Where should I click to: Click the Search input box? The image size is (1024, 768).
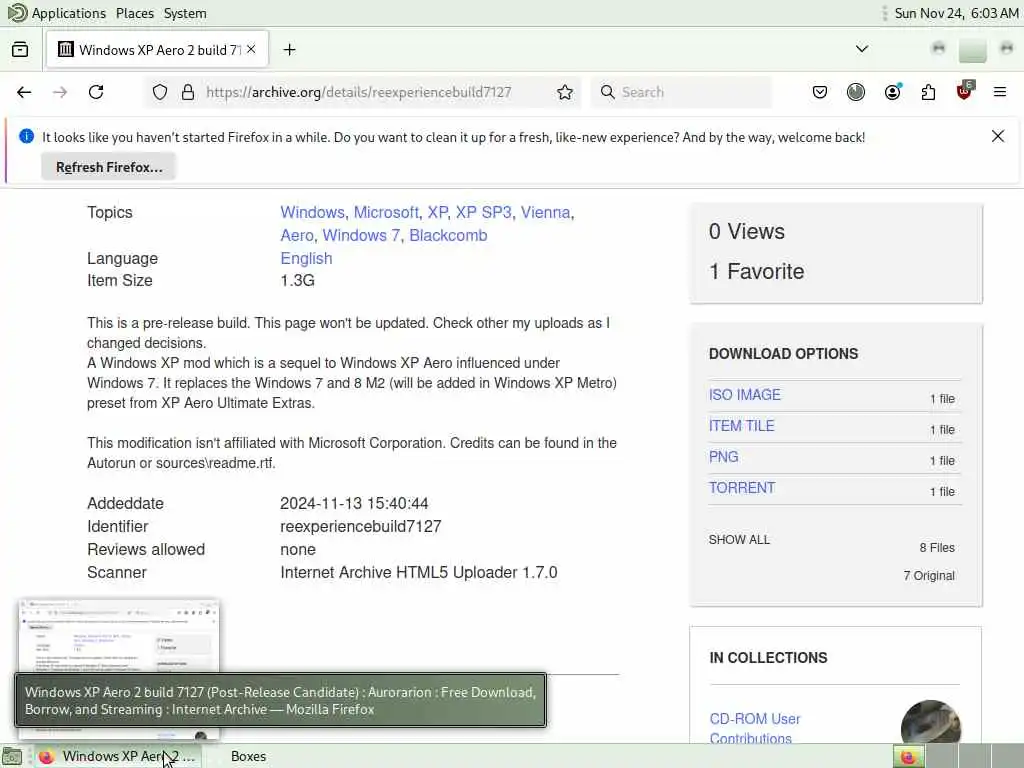coord(681,92)
